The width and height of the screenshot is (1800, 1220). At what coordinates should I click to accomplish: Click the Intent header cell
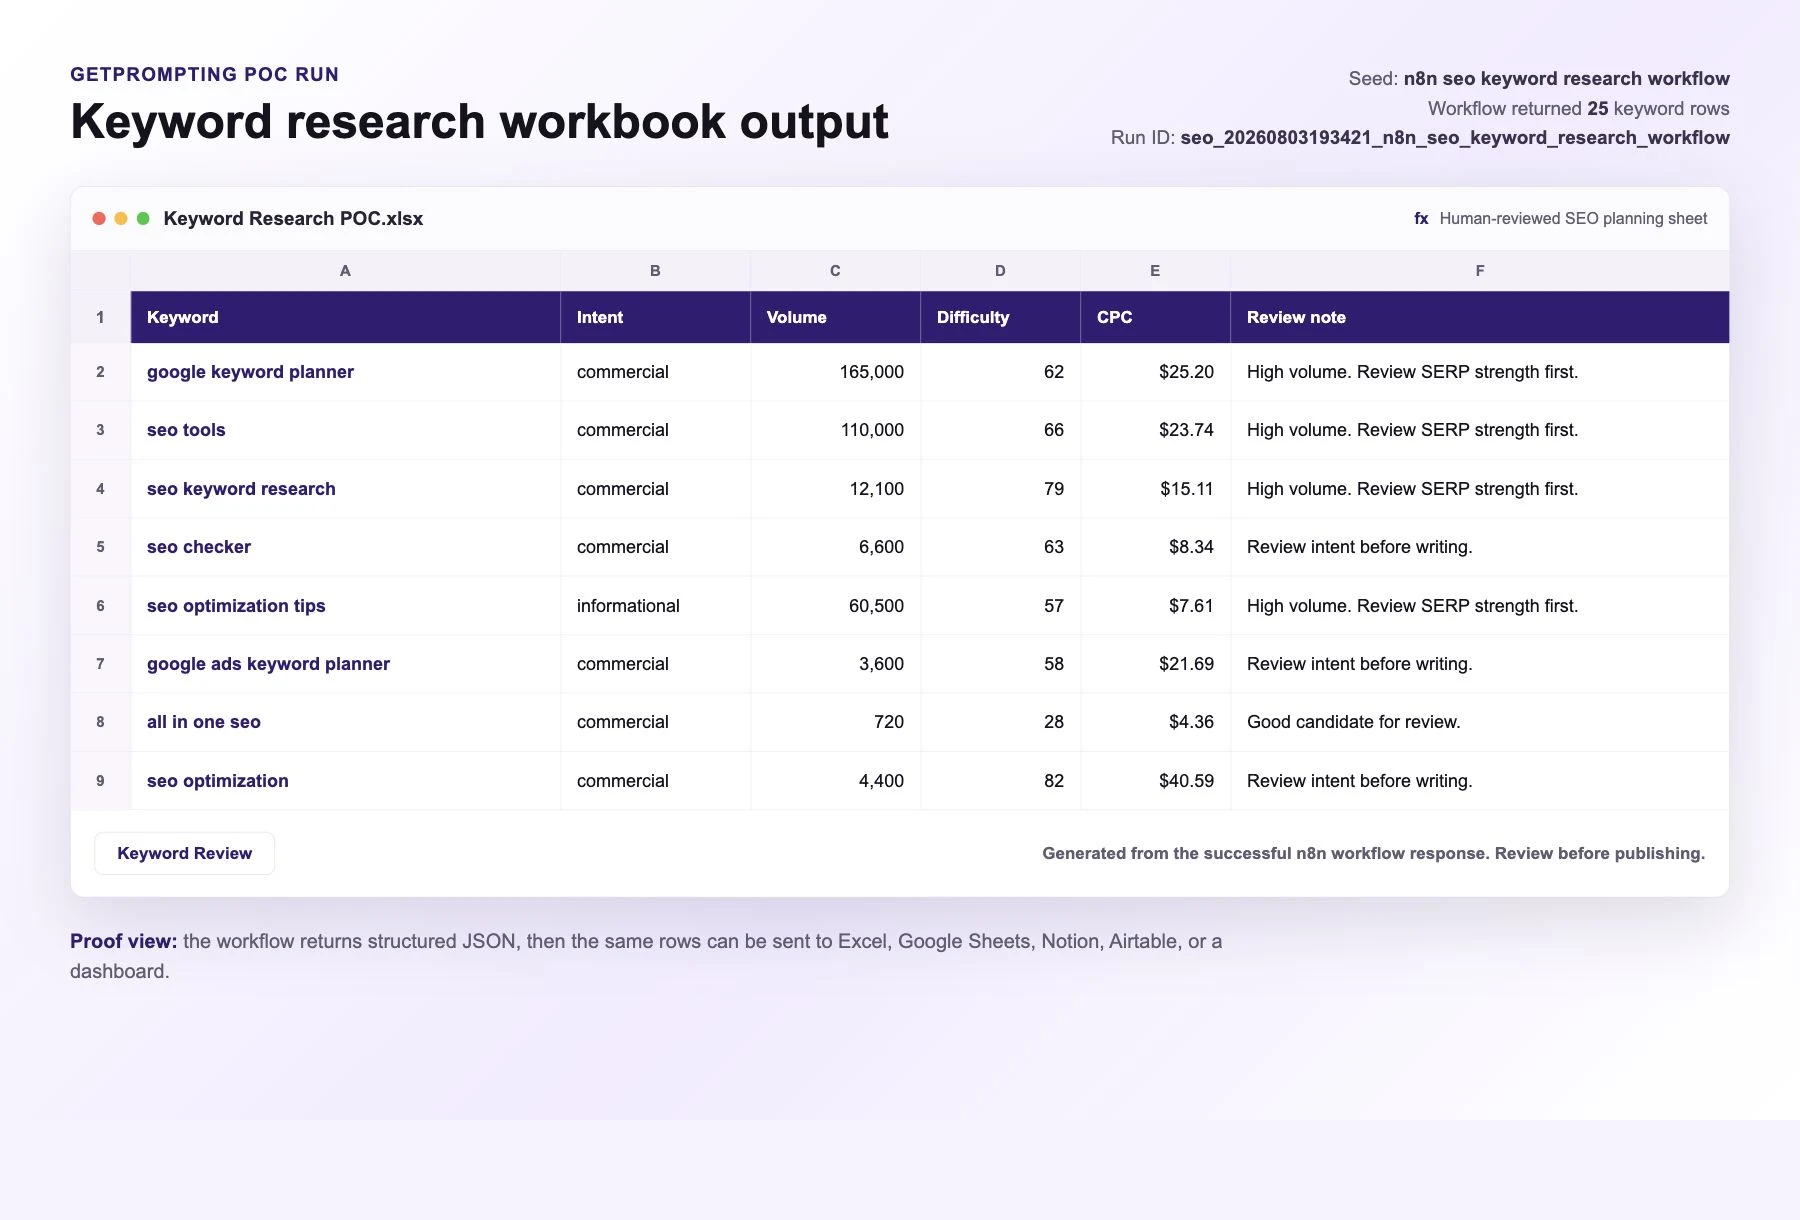pyautogui.click(x=655, y=317)
